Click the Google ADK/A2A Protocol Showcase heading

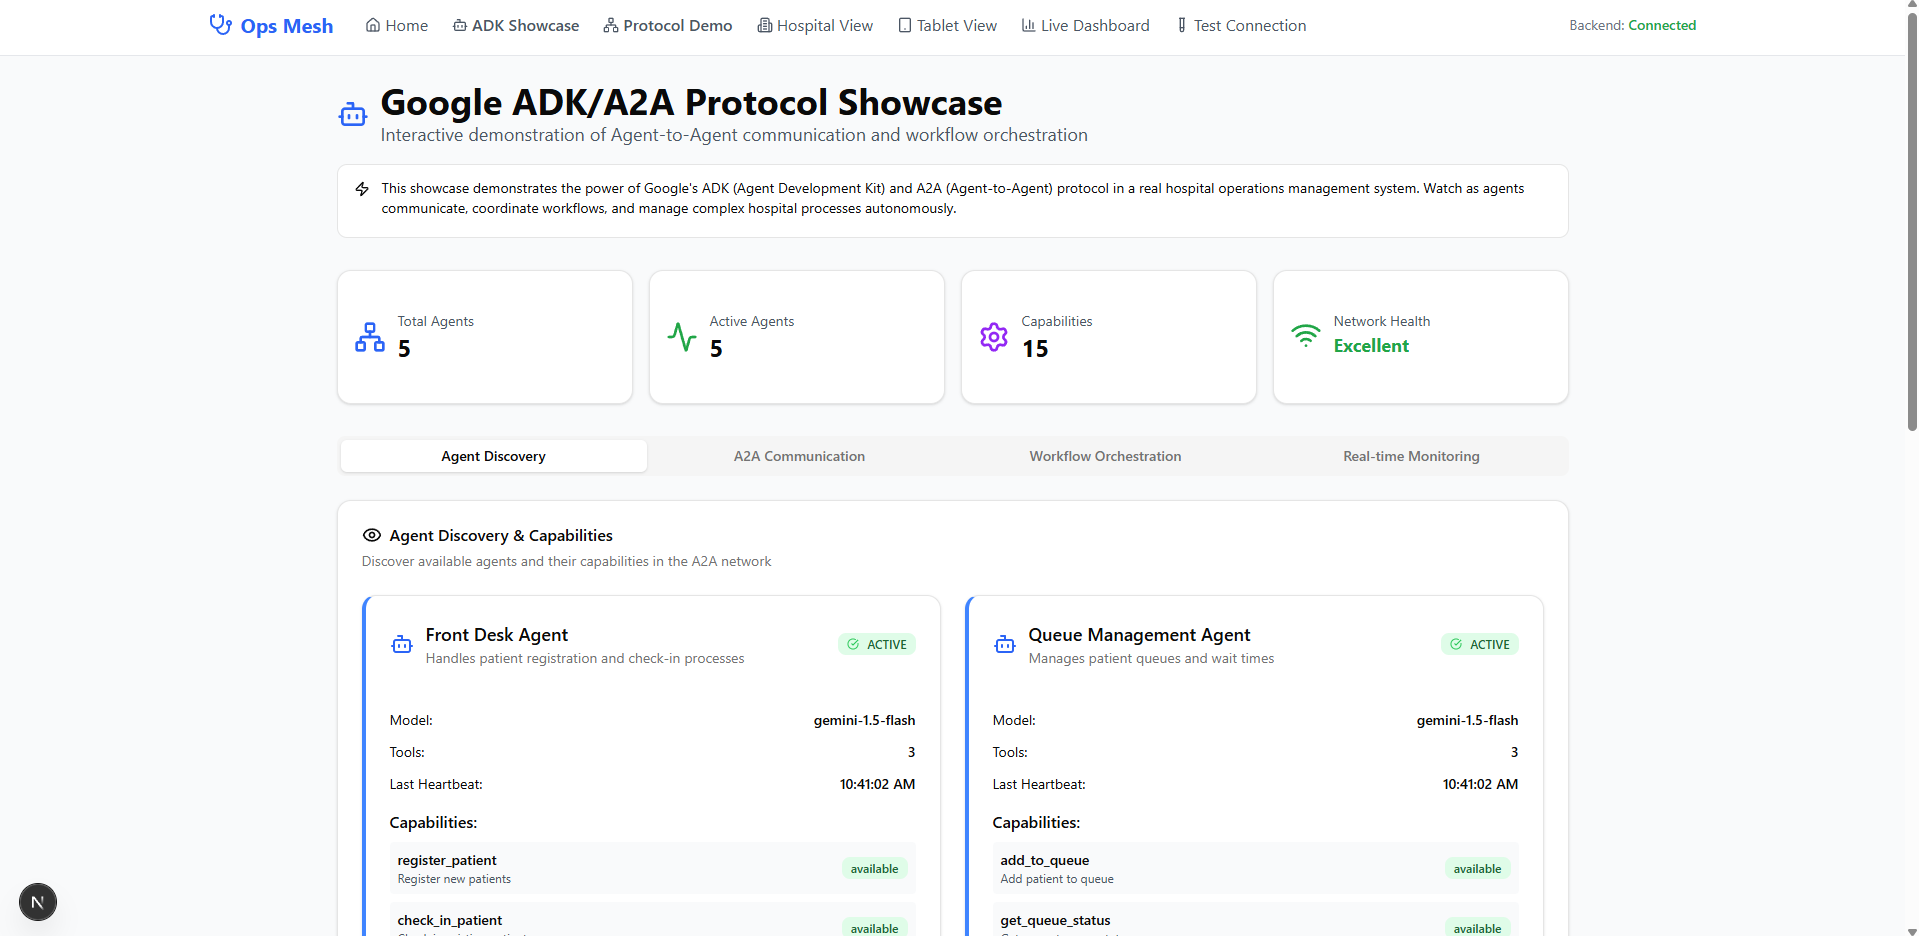[x=691, y=102]
